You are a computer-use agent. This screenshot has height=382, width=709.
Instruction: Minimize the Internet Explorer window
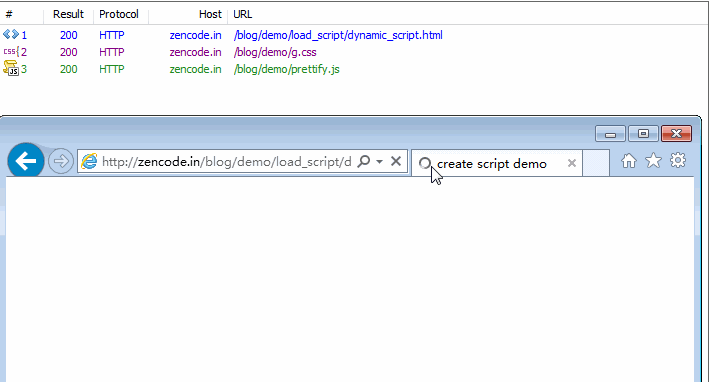click(x=610, y=134)
